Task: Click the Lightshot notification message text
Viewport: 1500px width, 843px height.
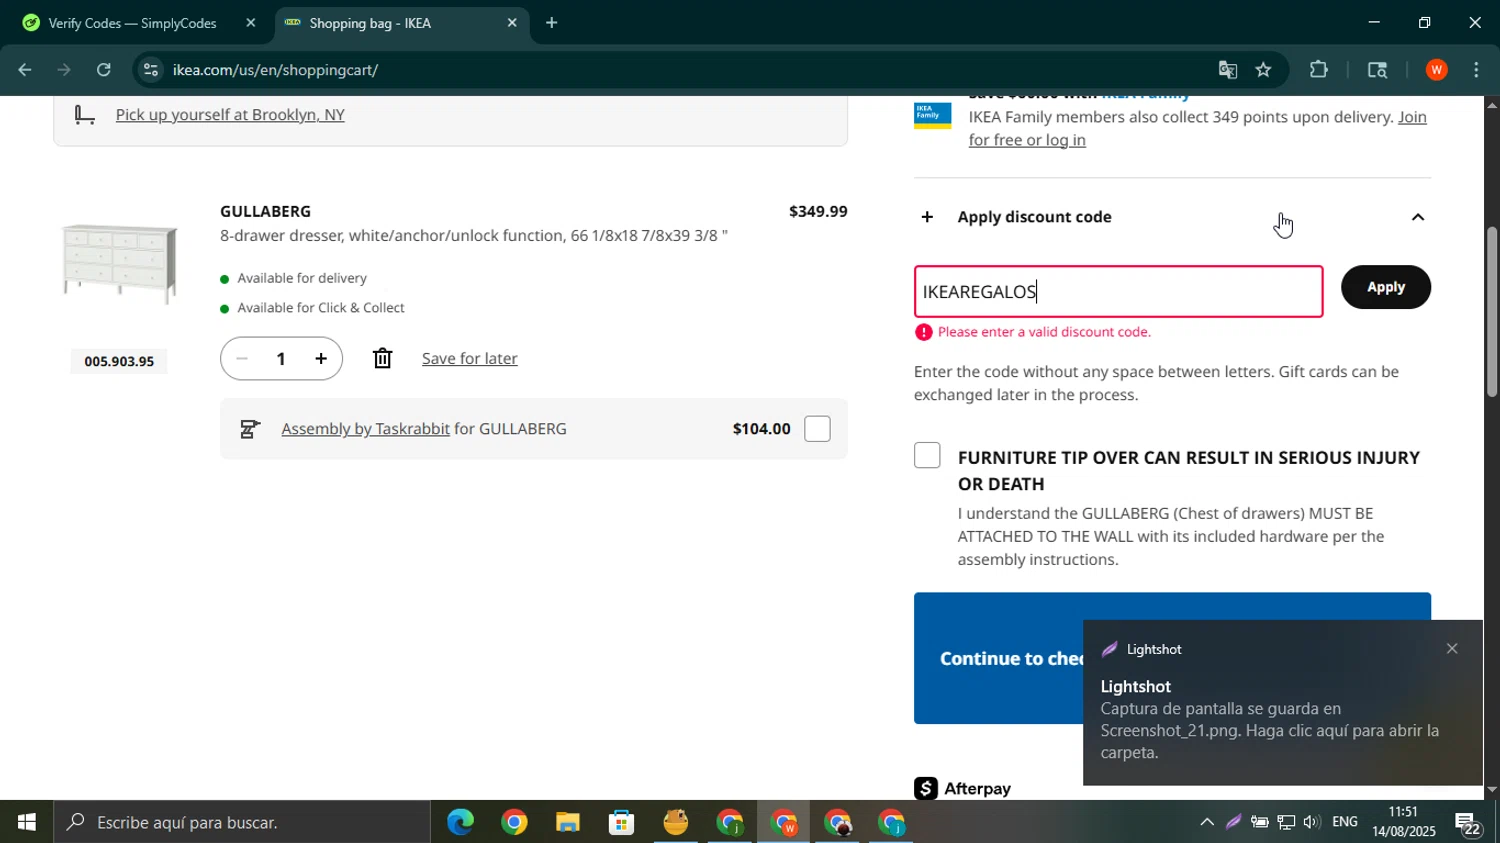Action: 1270,731
